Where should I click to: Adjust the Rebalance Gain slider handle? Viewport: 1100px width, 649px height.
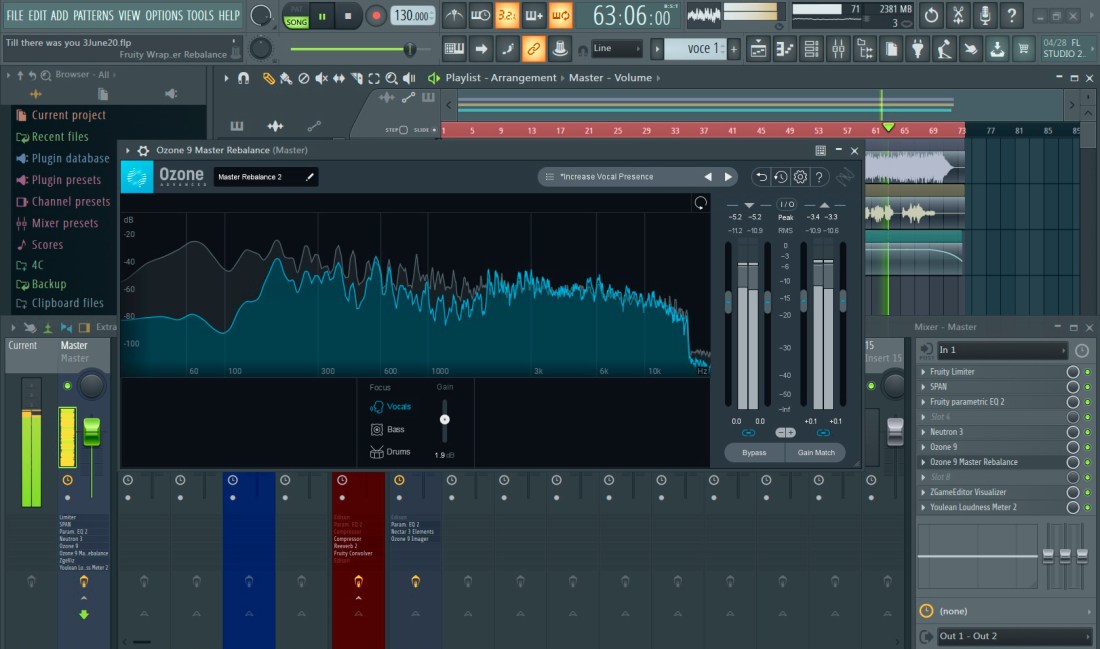445,420
